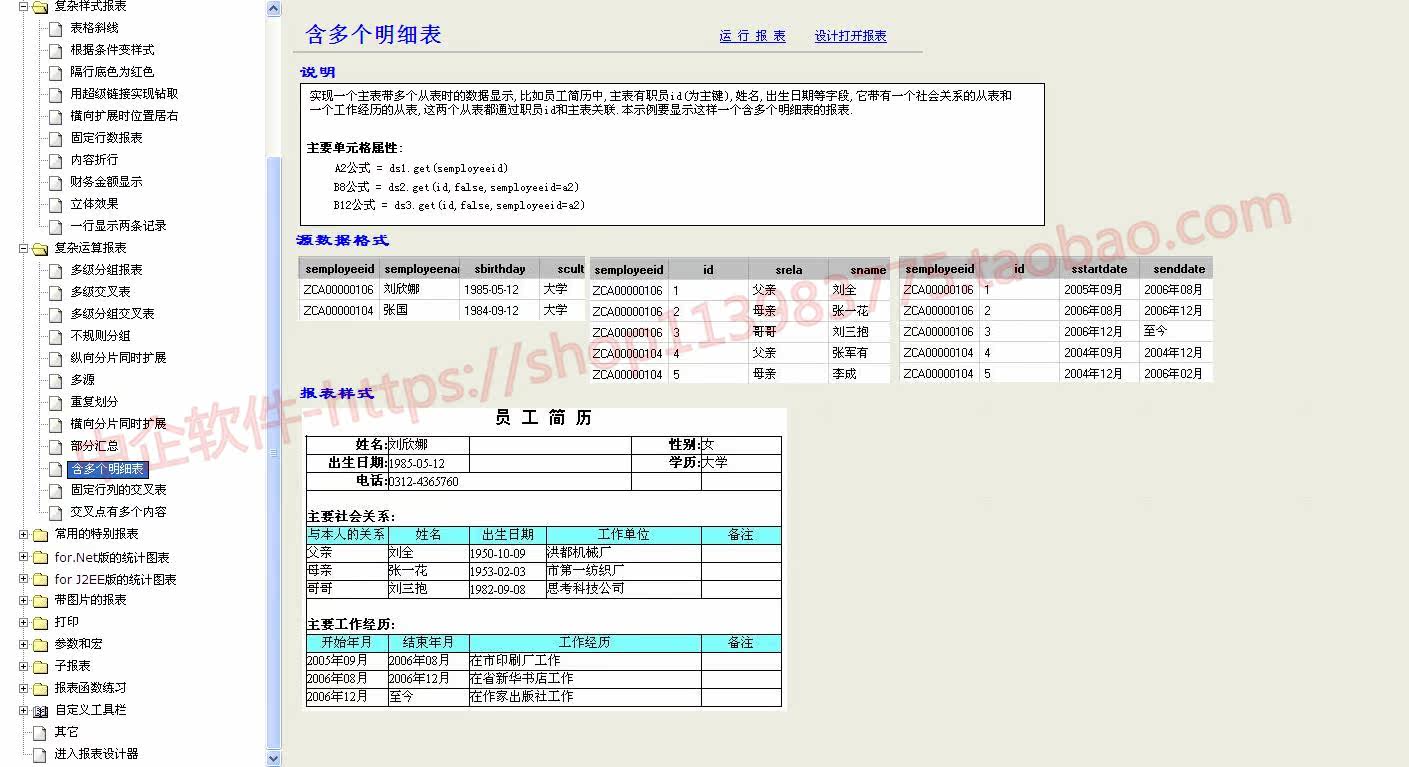Expand the 报表函数练习 folder
The width and height of the screenshot is (1409, 767).
23,688
